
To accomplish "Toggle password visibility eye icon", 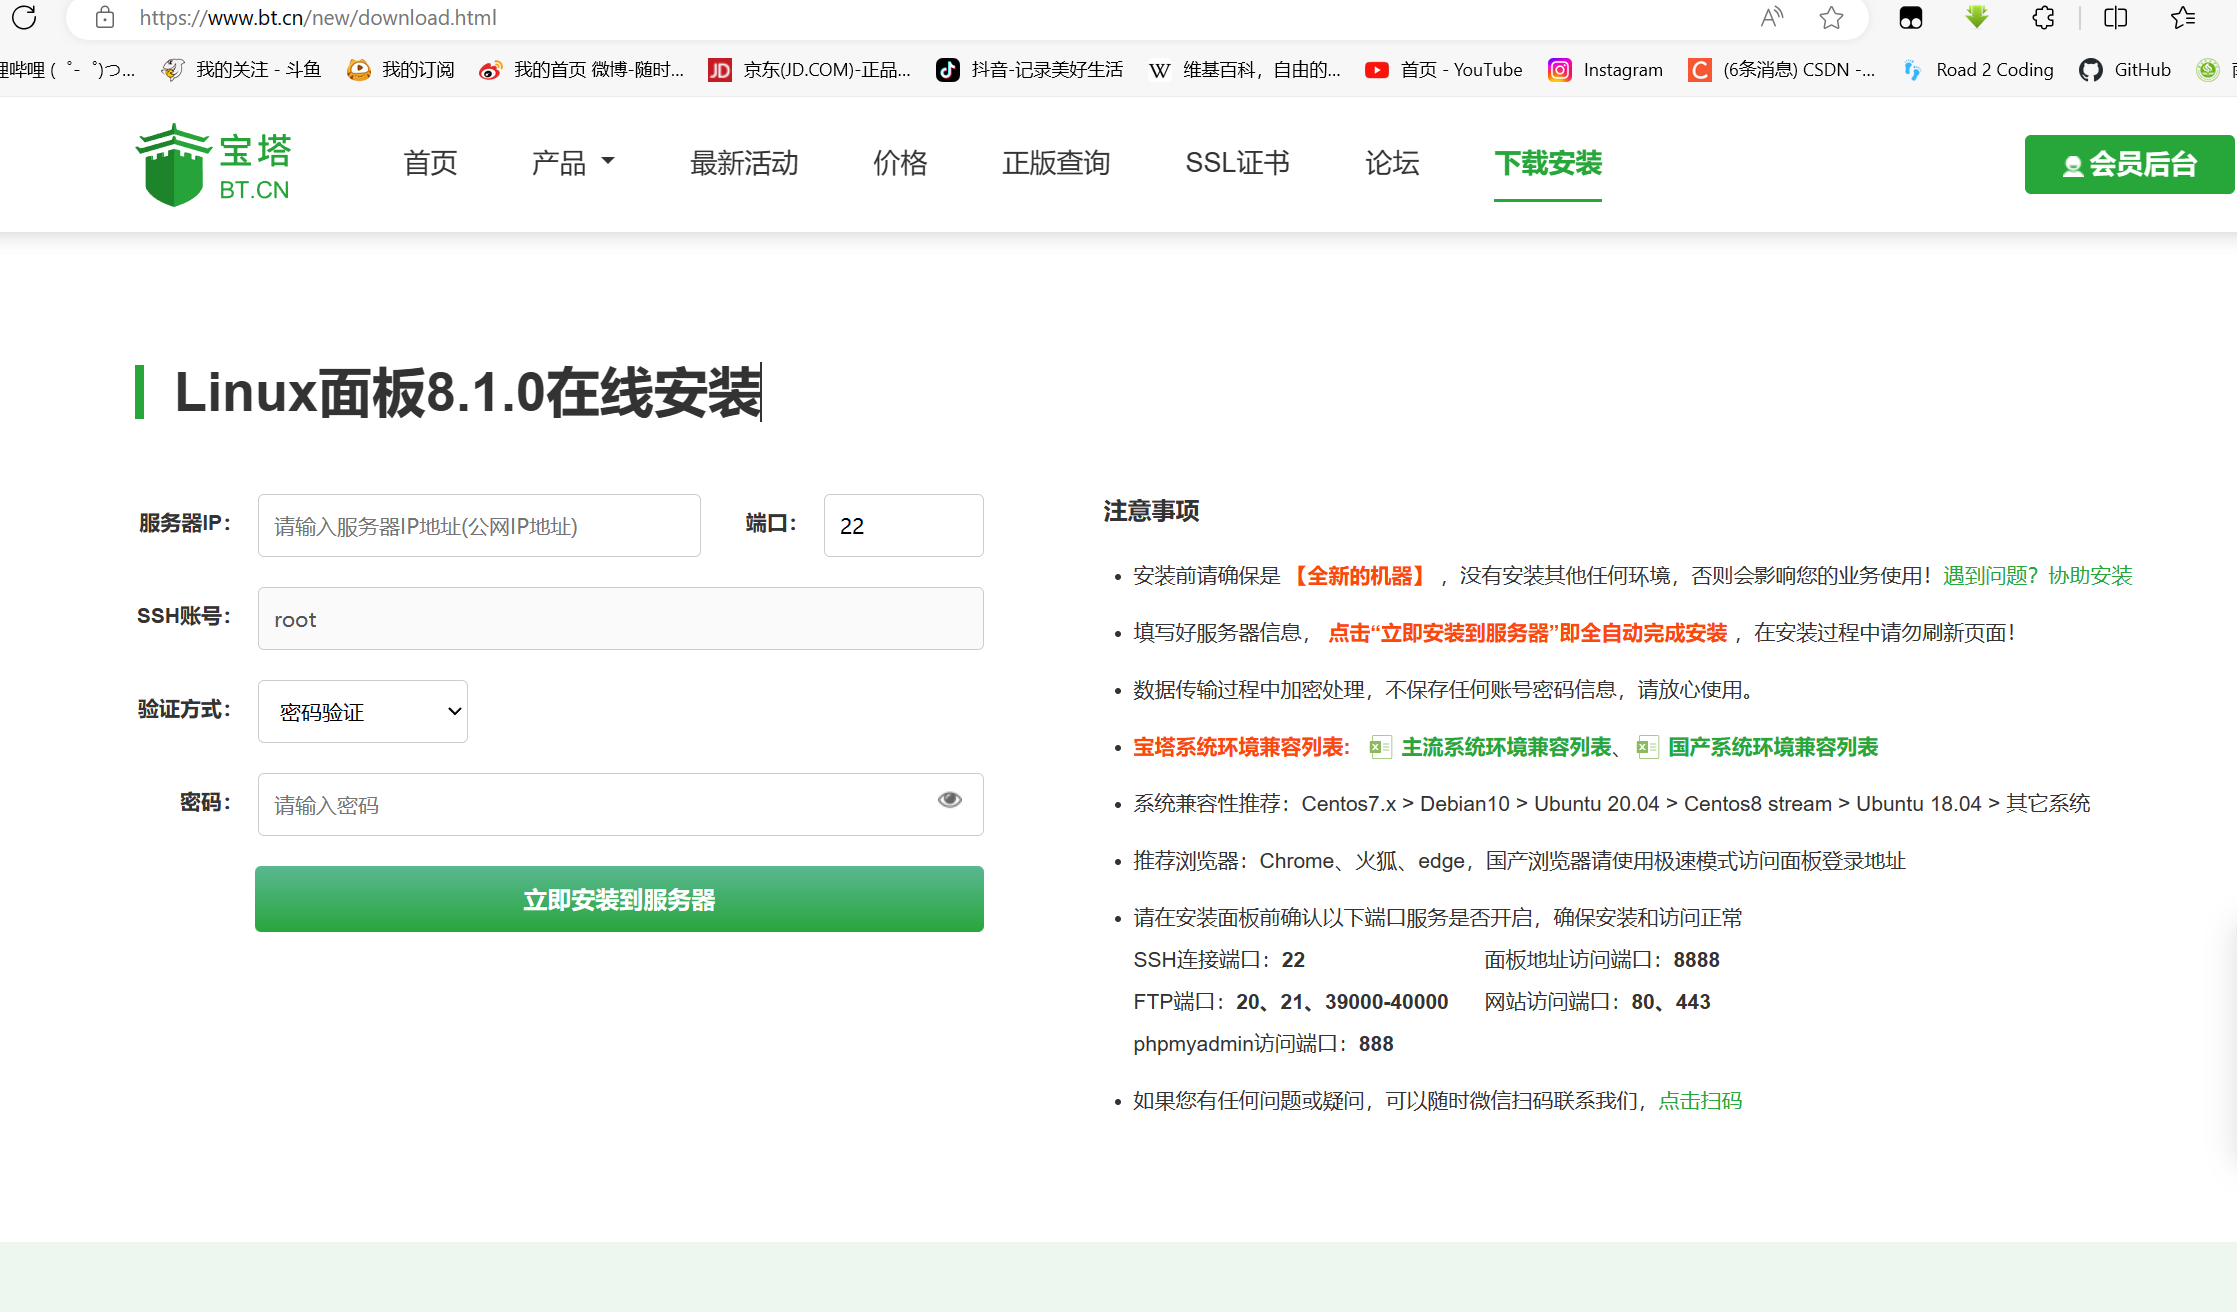I will [x=949, y=799].
